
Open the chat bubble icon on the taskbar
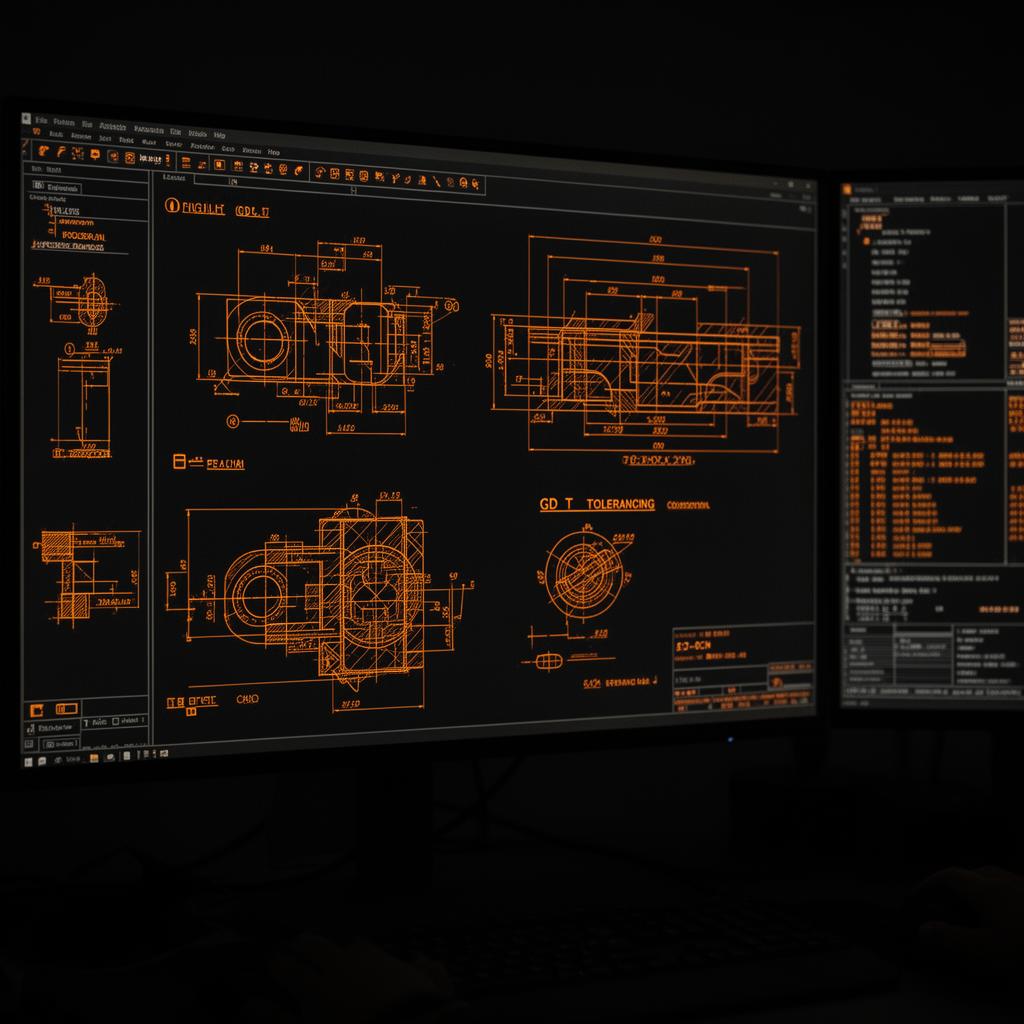point(42,761)
